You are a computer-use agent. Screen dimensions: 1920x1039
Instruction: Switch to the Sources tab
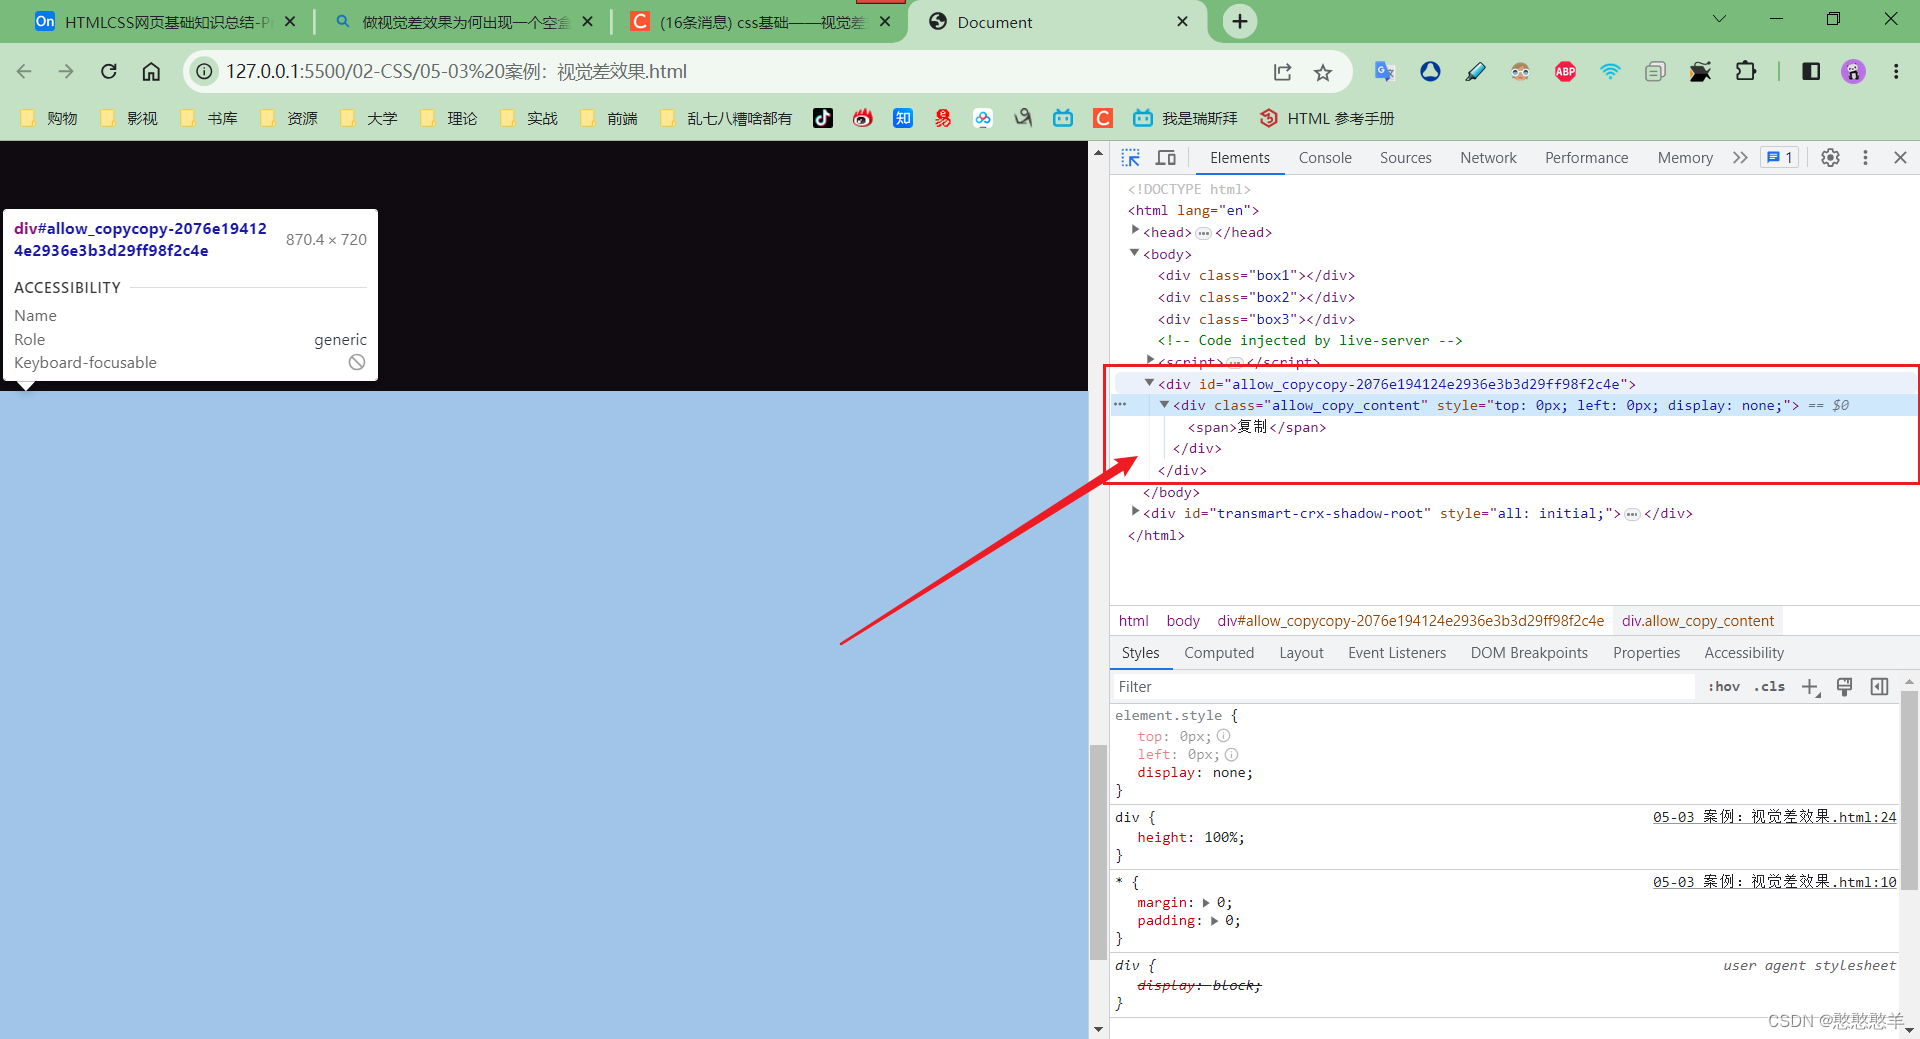[1405, 158]
